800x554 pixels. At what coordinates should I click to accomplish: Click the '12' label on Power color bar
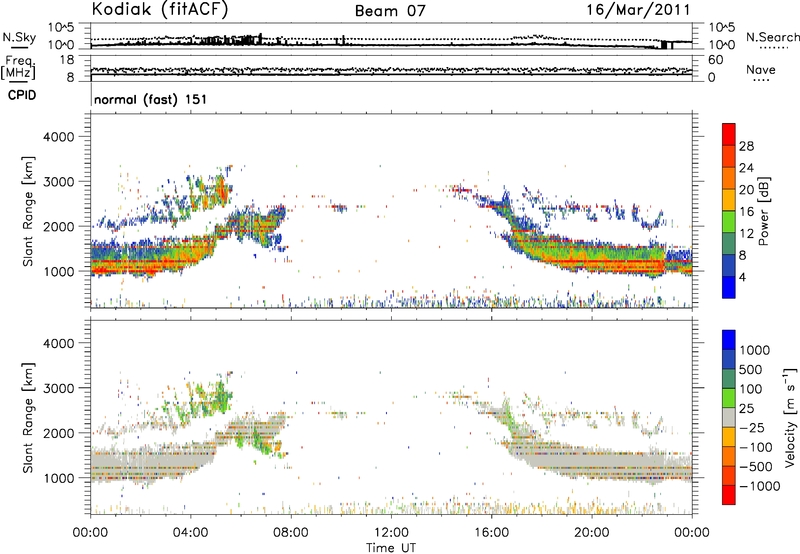click(746, 234)
